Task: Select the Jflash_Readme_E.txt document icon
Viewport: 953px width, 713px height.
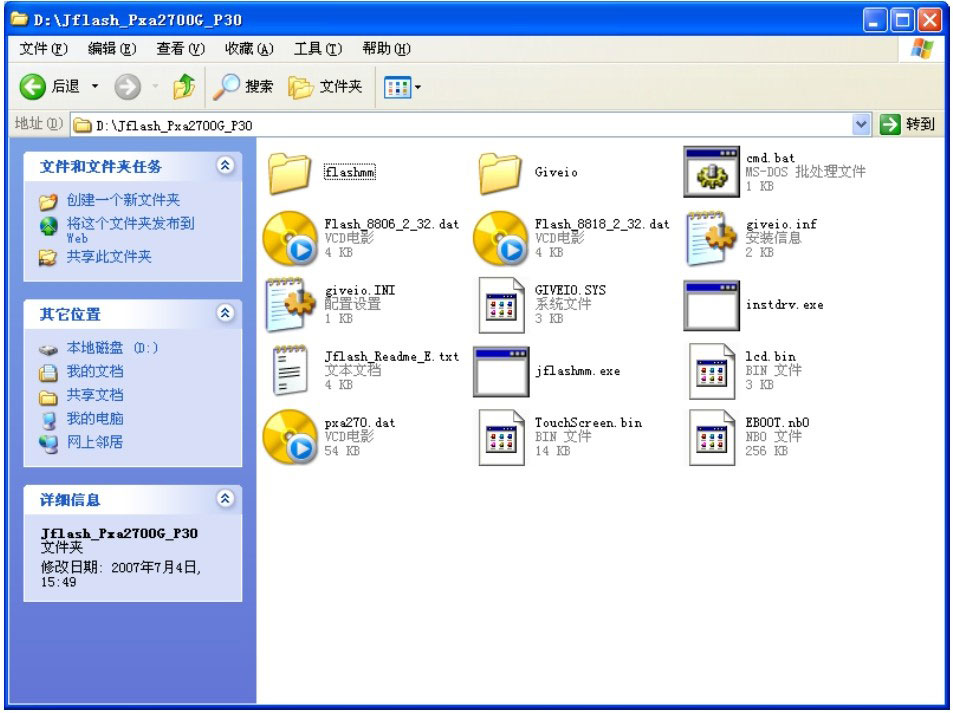Action: coord(290,370)
